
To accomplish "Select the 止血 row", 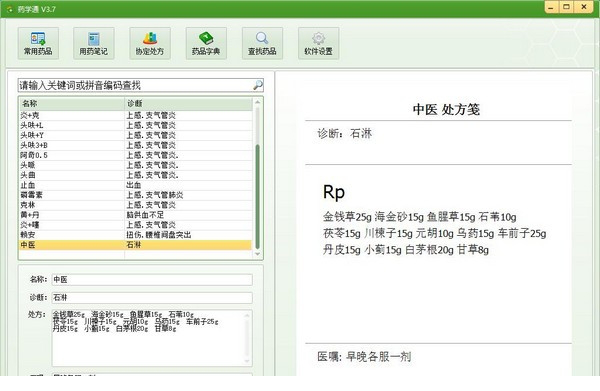I will (x=135, y=185).
